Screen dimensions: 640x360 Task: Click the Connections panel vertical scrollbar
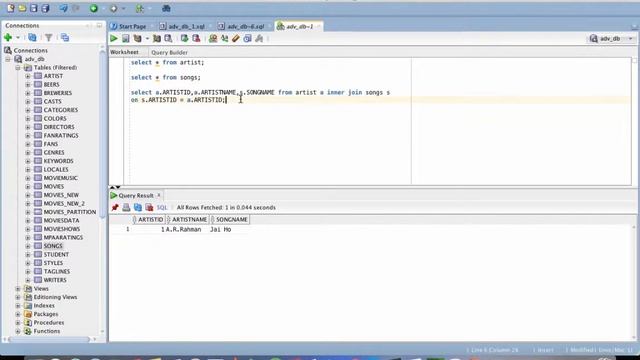[x=102, y=135]
